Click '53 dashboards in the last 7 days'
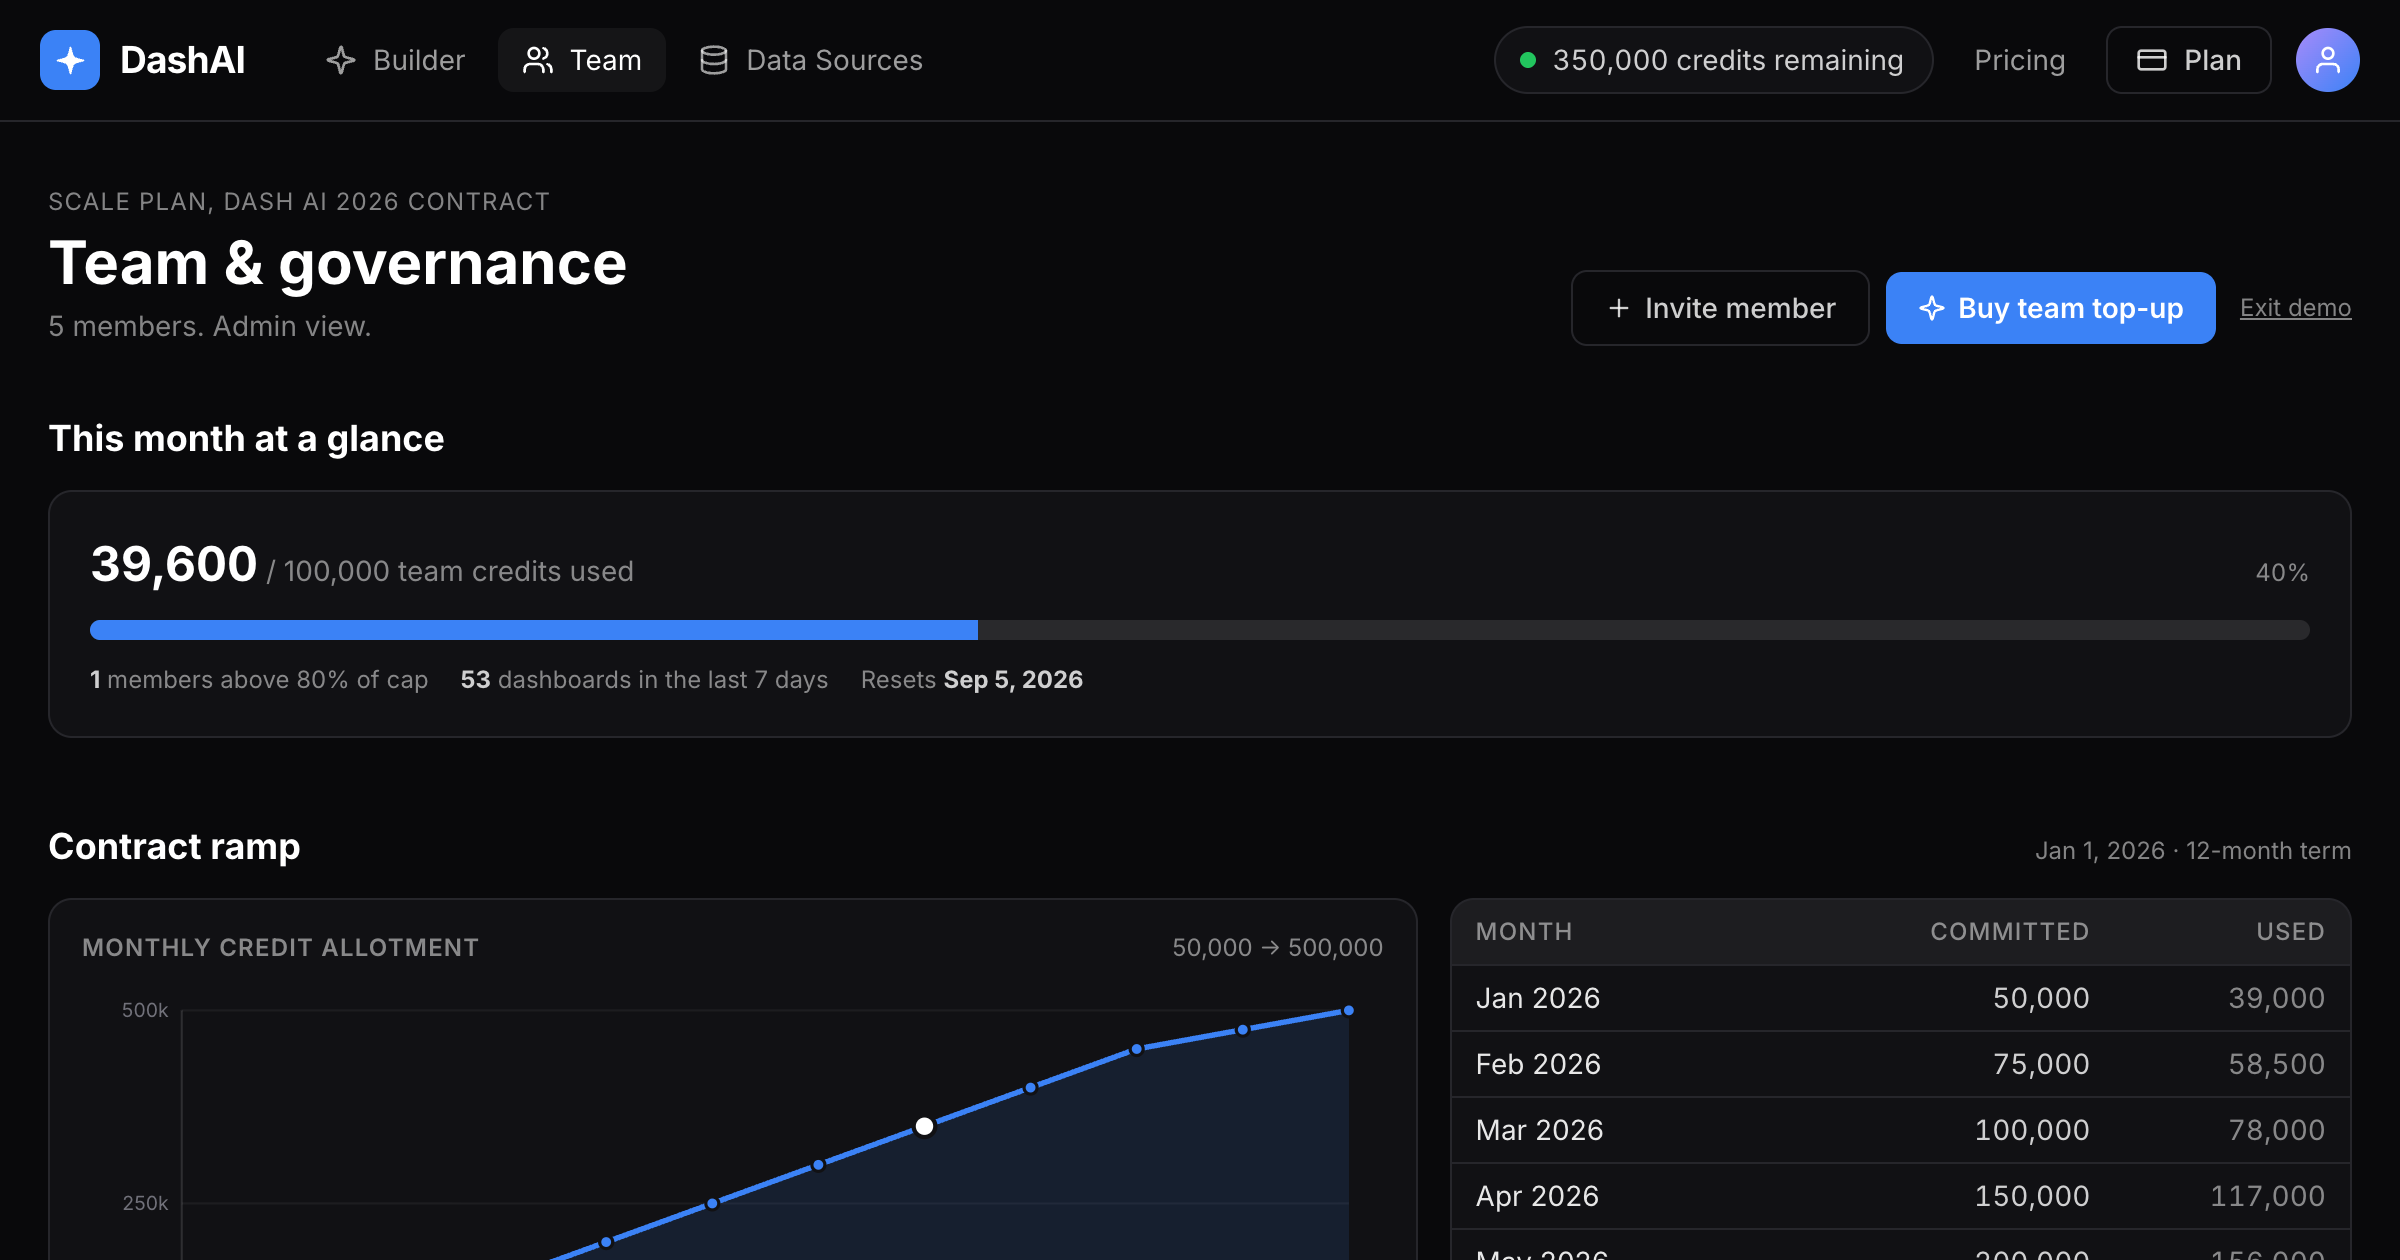The image size is (2400, 1260). [x=644, y=680]
